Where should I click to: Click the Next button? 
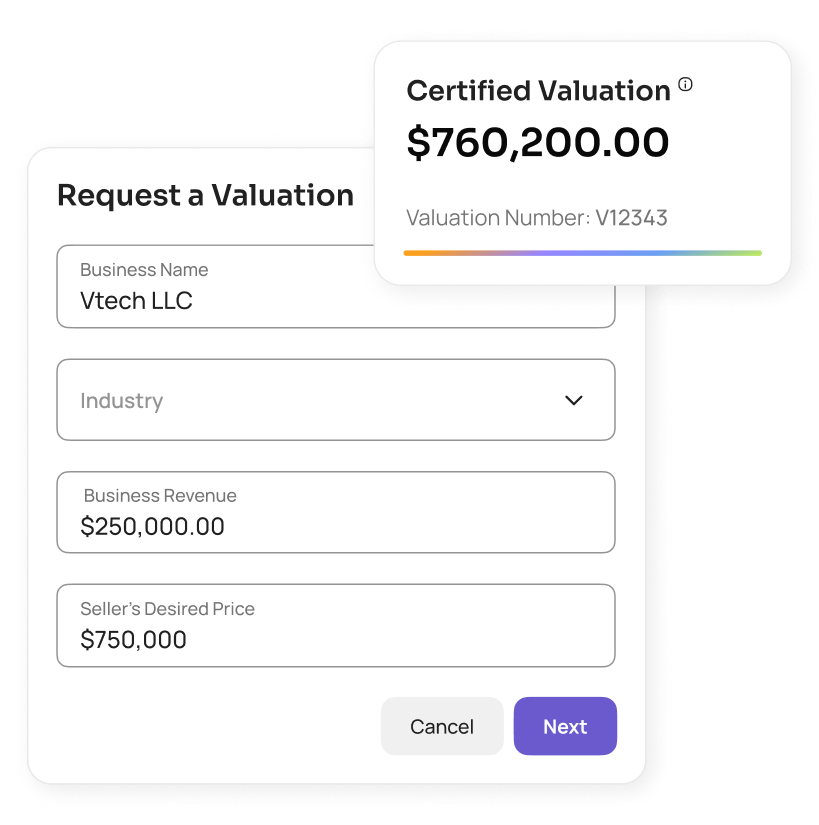point(565,726)
